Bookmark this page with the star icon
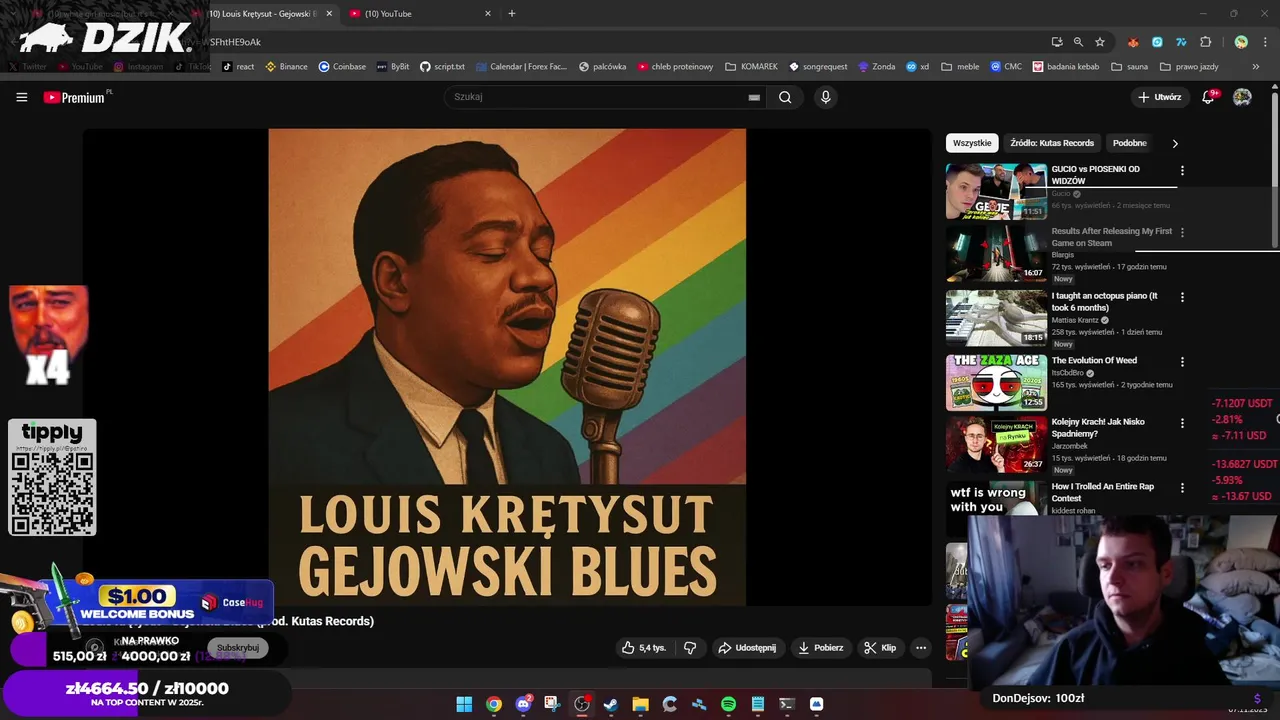The height and width of the screenshot is (720, 1280). [1100, 42]
